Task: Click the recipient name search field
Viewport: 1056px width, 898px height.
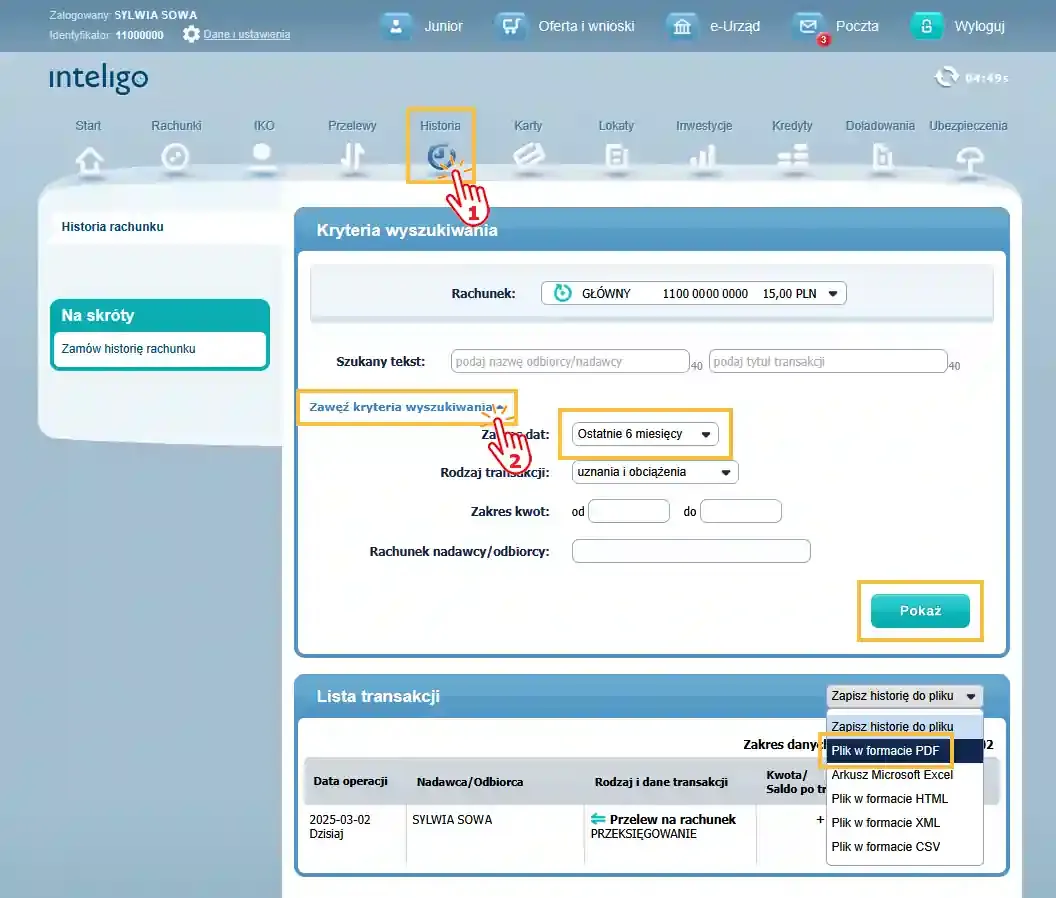Action: click(570, 361)
